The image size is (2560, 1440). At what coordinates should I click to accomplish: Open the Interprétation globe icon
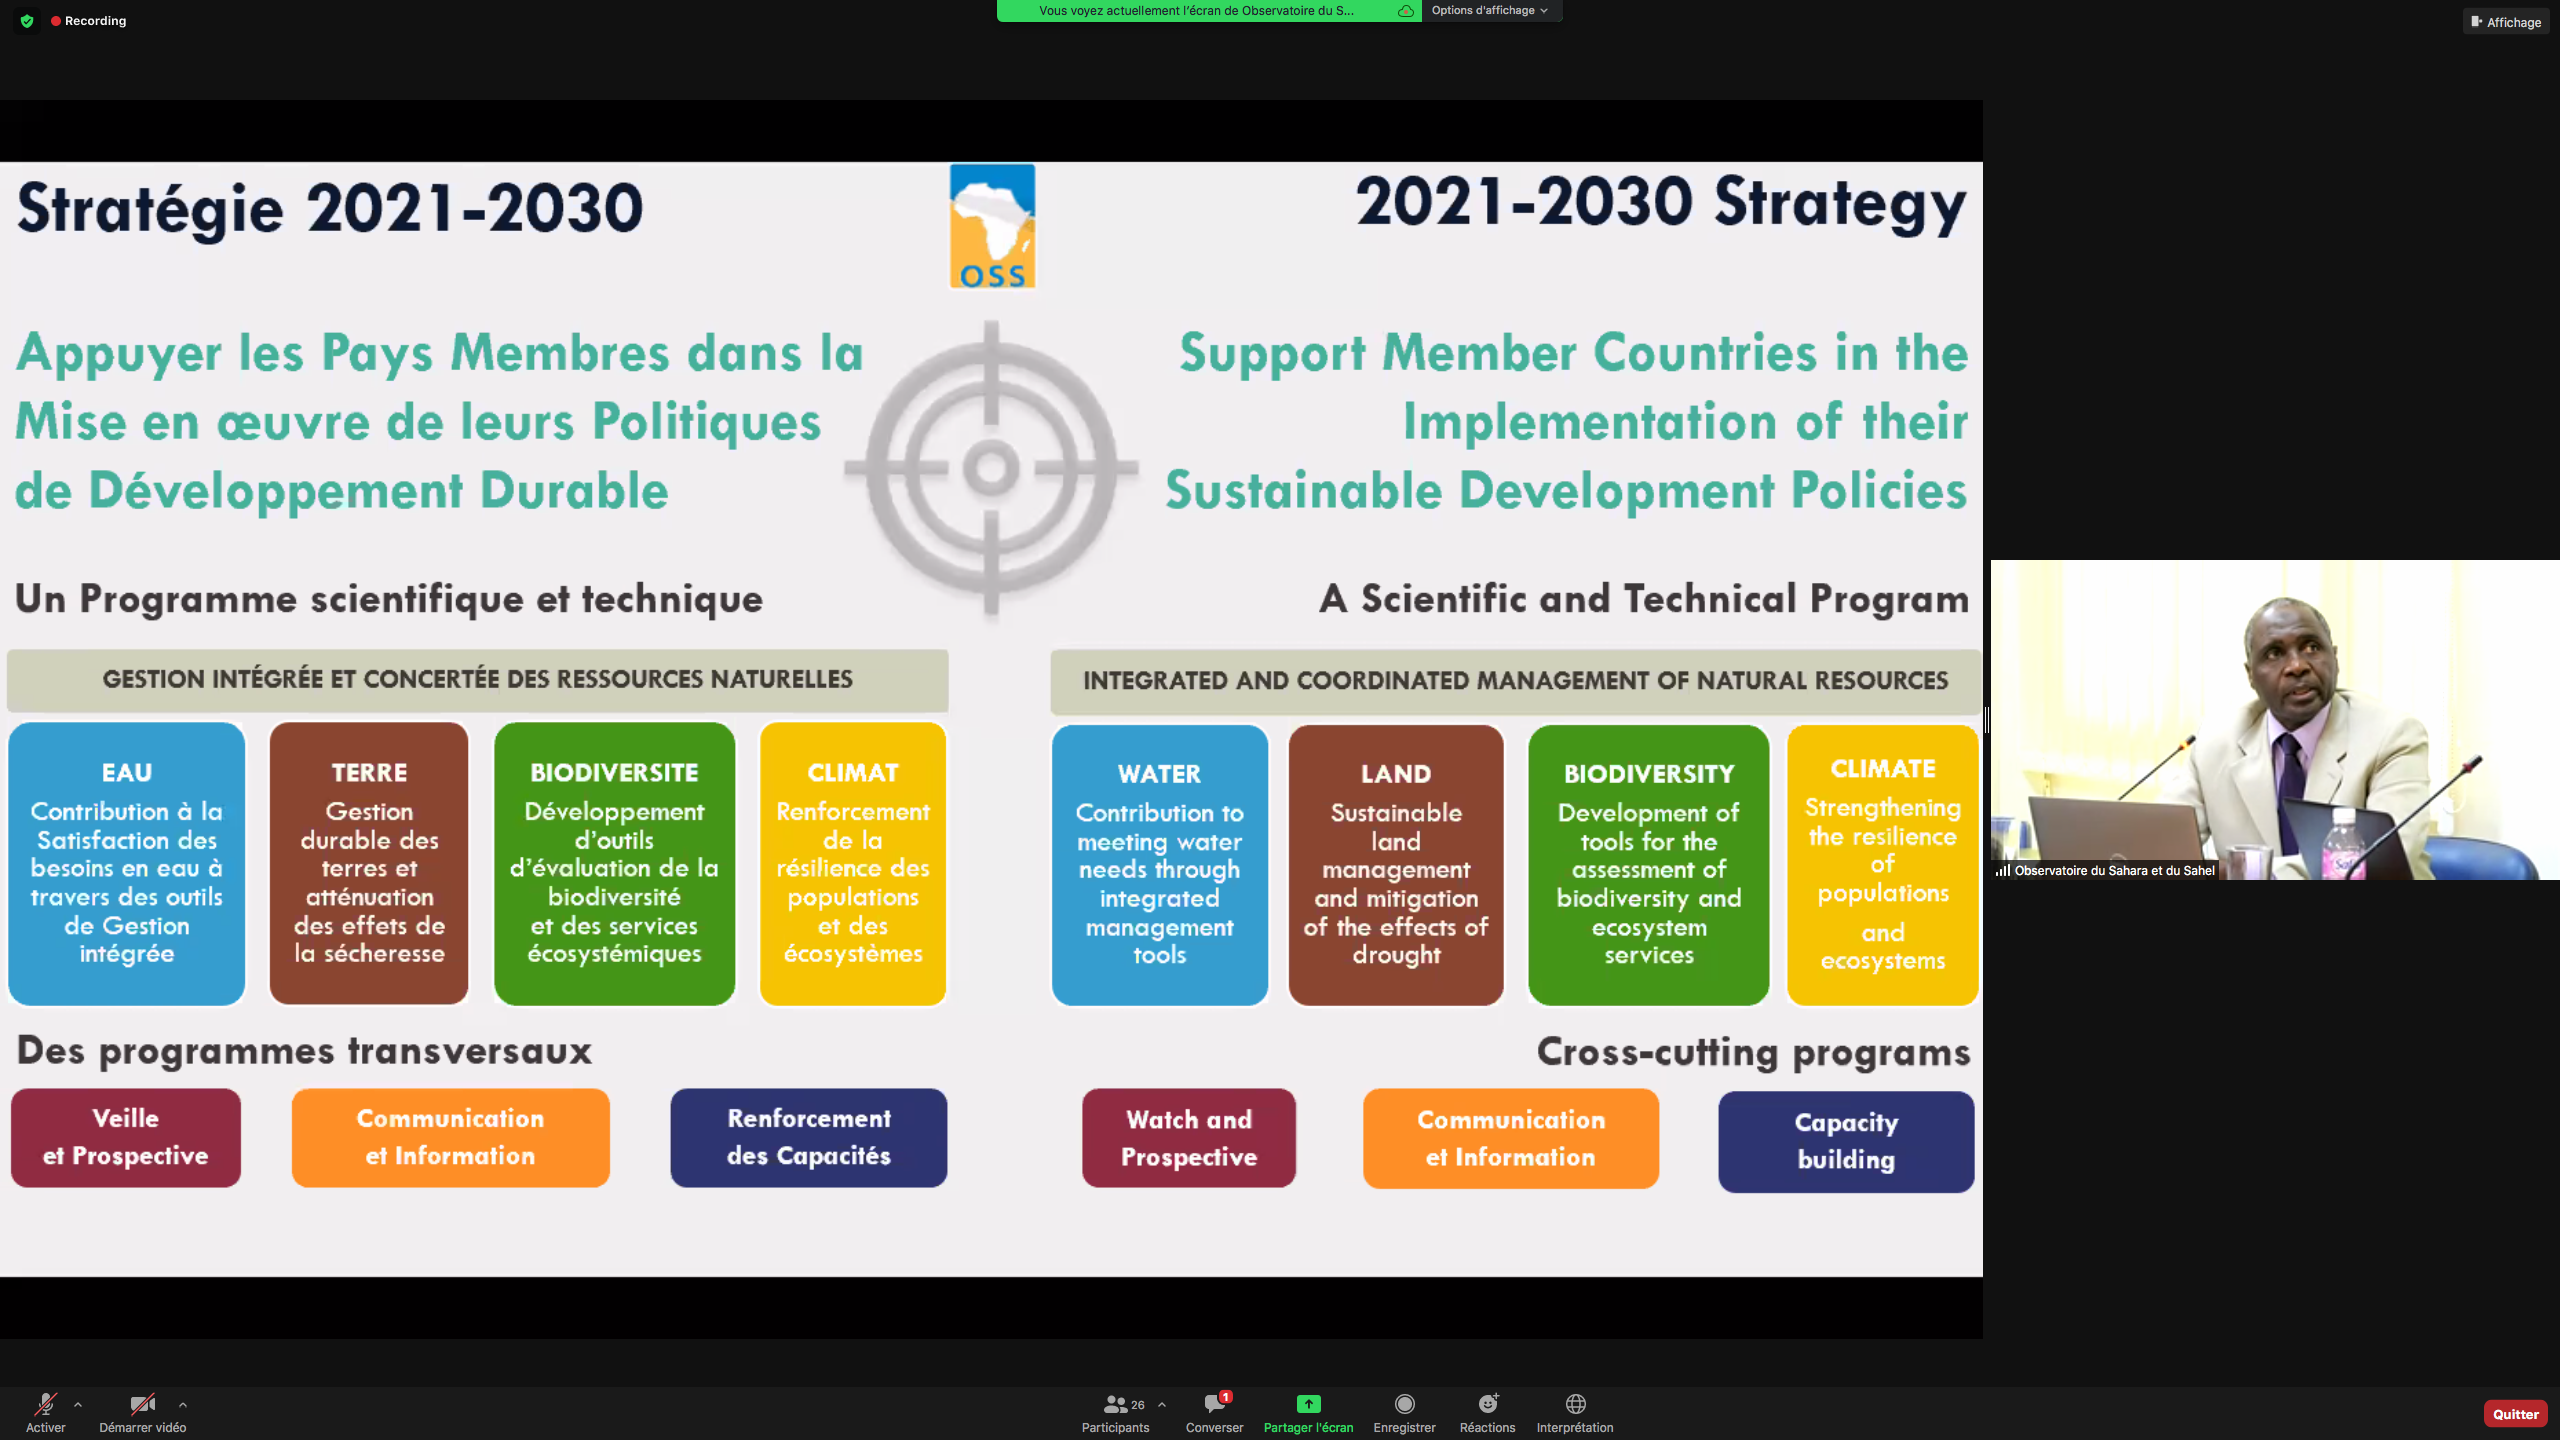click(1575, 1405)
